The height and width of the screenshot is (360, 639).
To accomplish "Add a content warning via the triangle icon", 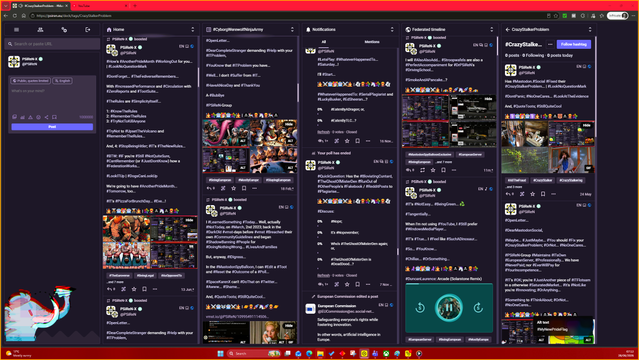I will [x=30, y=117].
